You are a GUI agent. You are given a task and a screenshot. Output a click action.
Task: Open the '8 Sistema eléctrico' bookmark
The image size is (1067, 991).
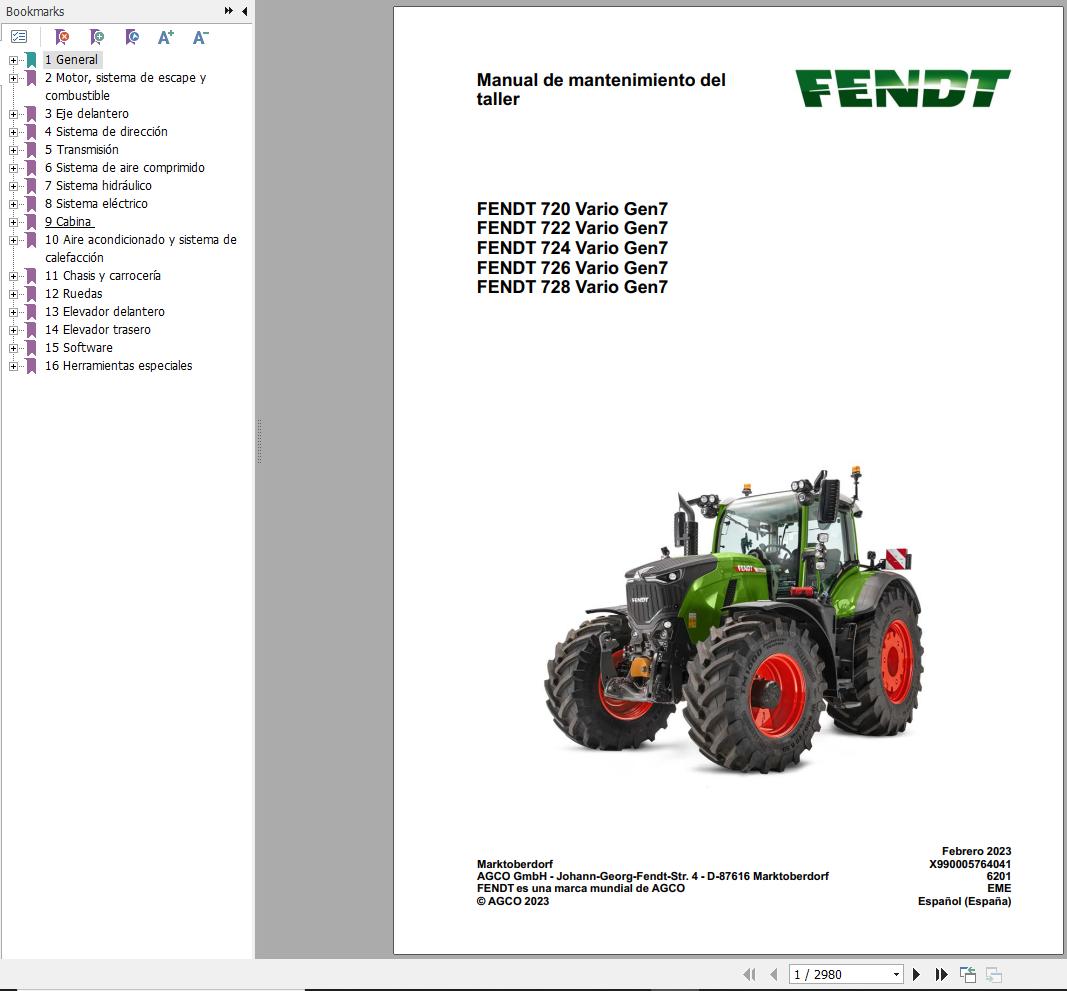click(96, 204)
